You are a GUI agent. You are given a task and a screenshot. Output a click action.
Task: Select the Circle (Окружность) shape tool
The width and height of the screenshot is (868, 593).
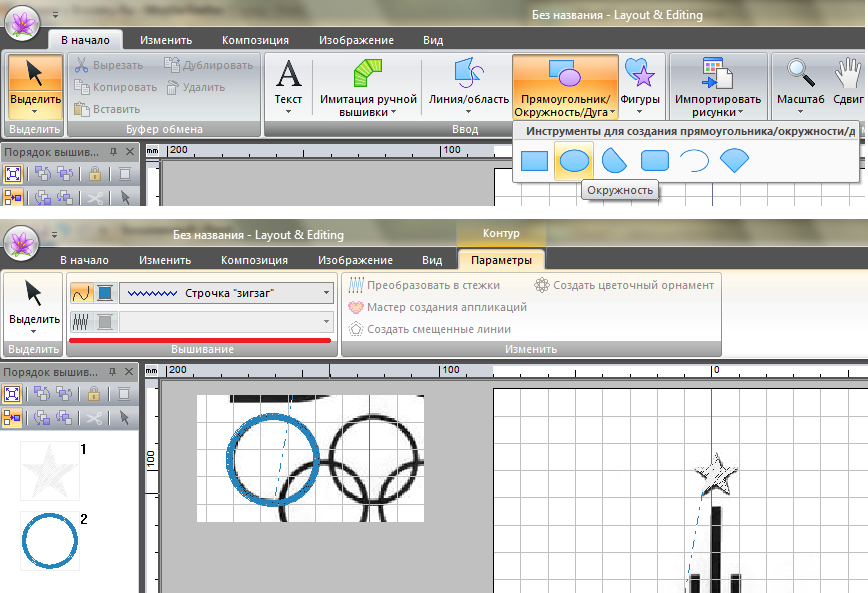pyautogui.click(x=574, y=160)
